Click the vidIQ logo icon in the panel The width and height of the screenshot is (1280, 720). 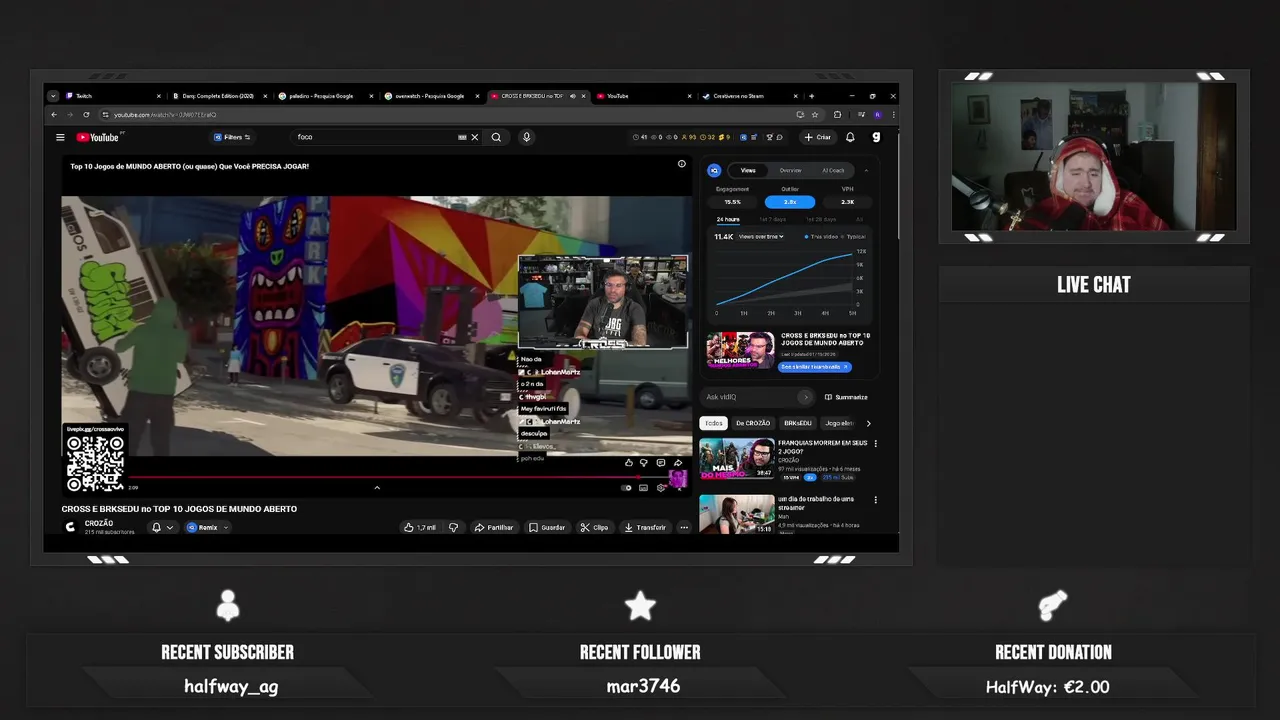click(714, 171)
